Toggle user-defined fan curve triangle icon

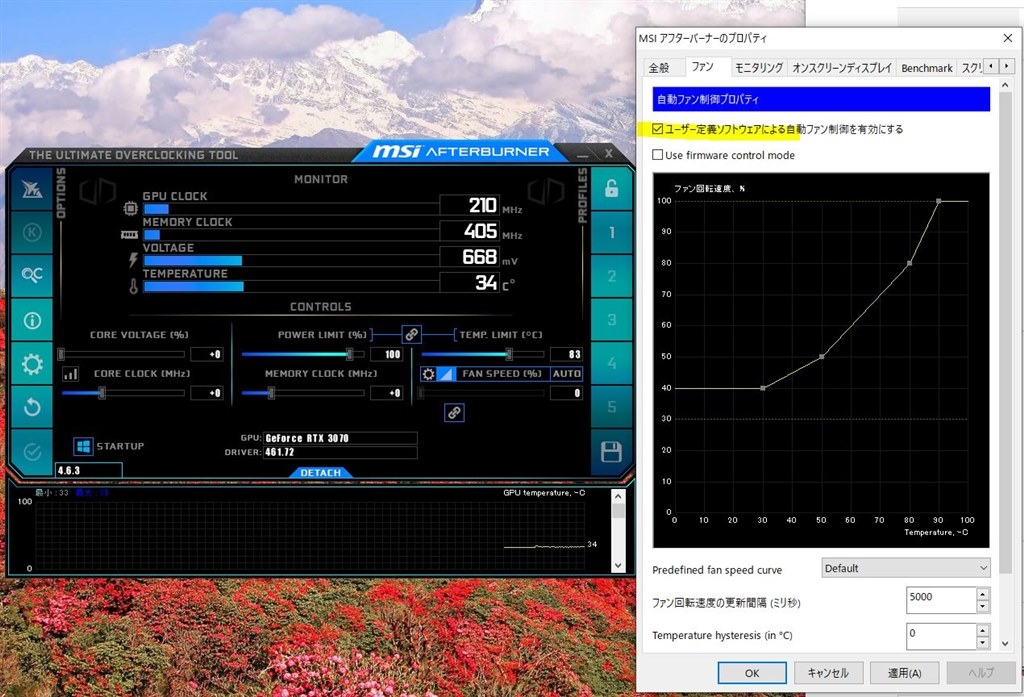coord(445,374)
